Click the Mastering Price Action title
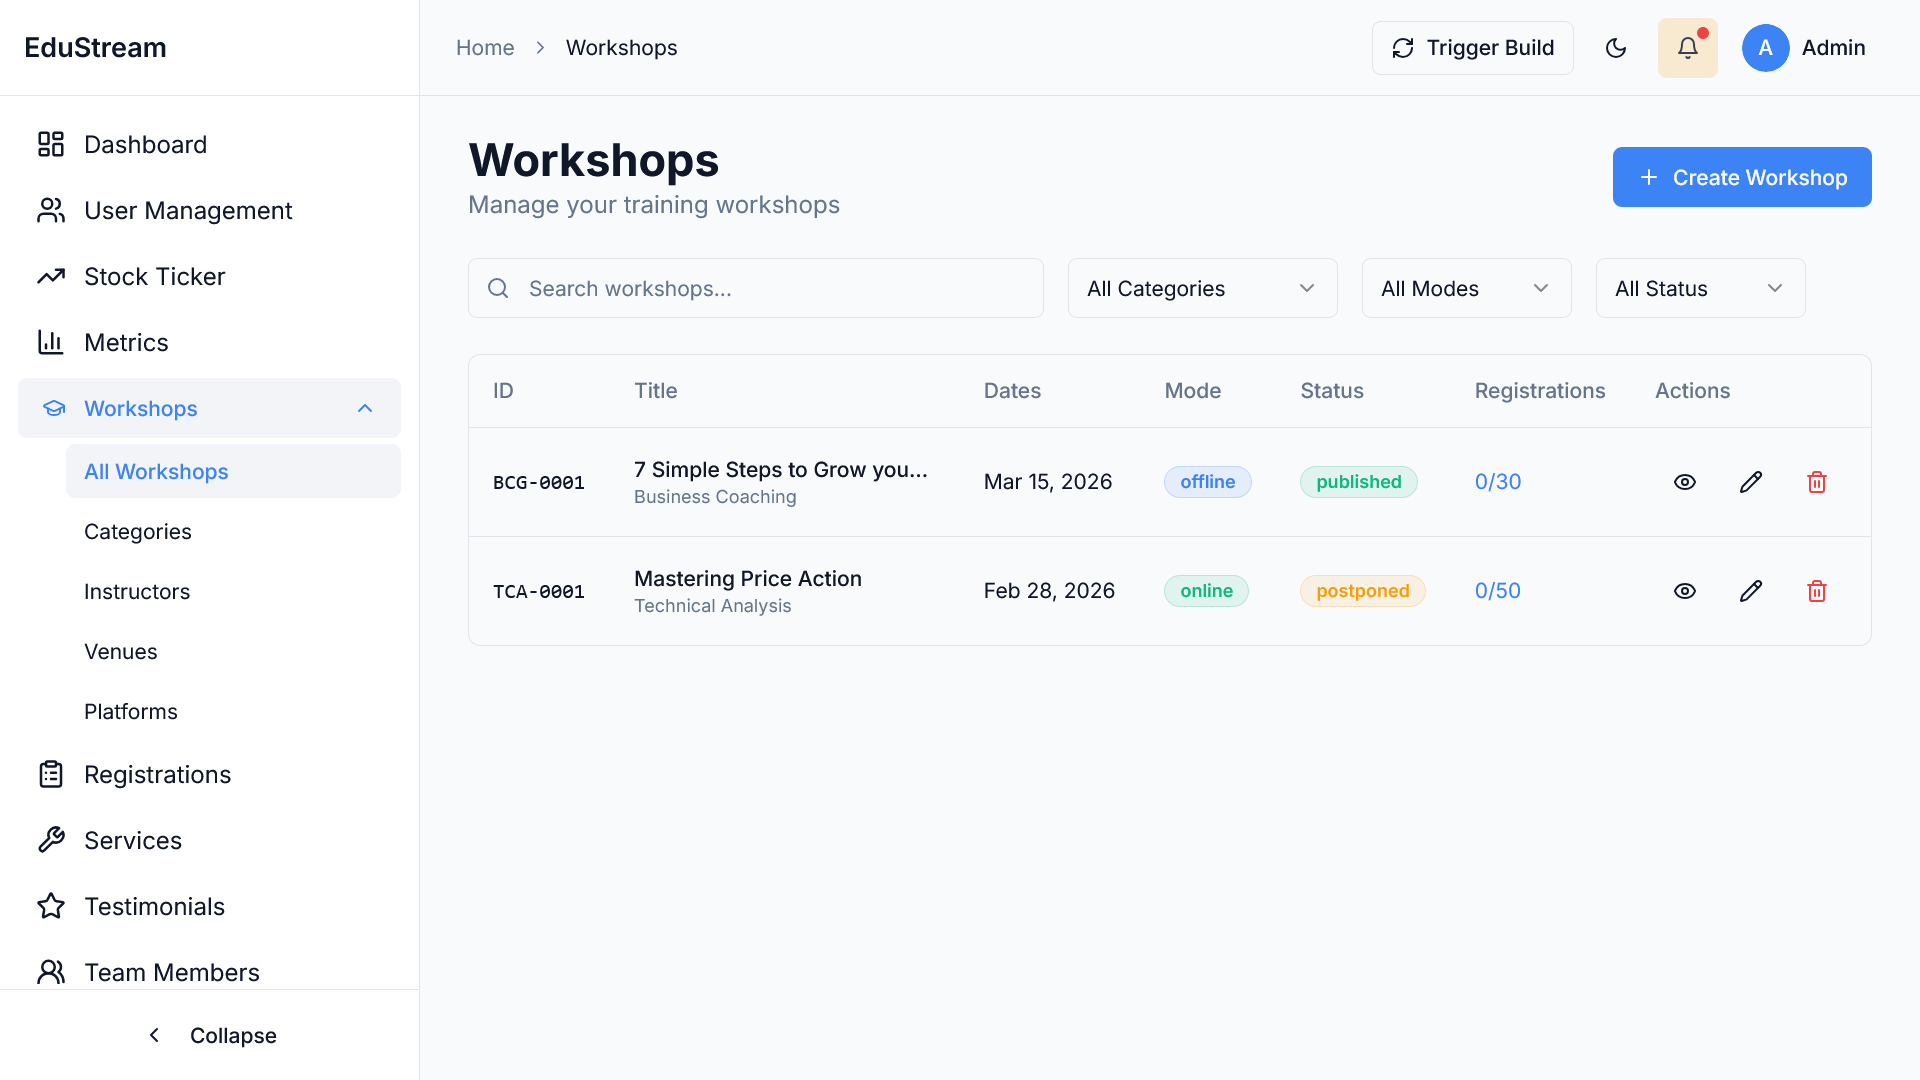The image size is (1920, 1080). click(x=748, y=578)
